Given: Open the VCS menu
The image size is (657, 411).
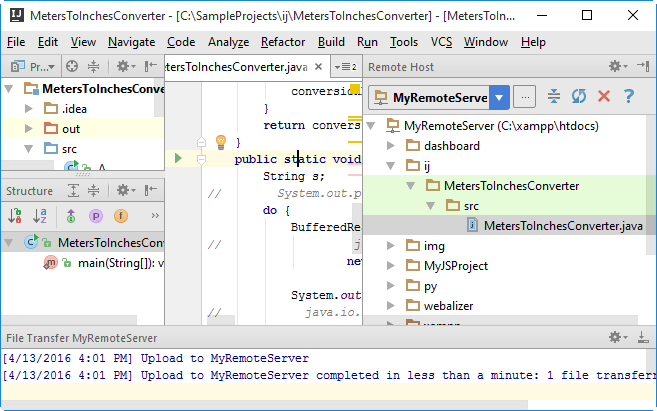Looking at the screenshot, I should pos(441,42).
